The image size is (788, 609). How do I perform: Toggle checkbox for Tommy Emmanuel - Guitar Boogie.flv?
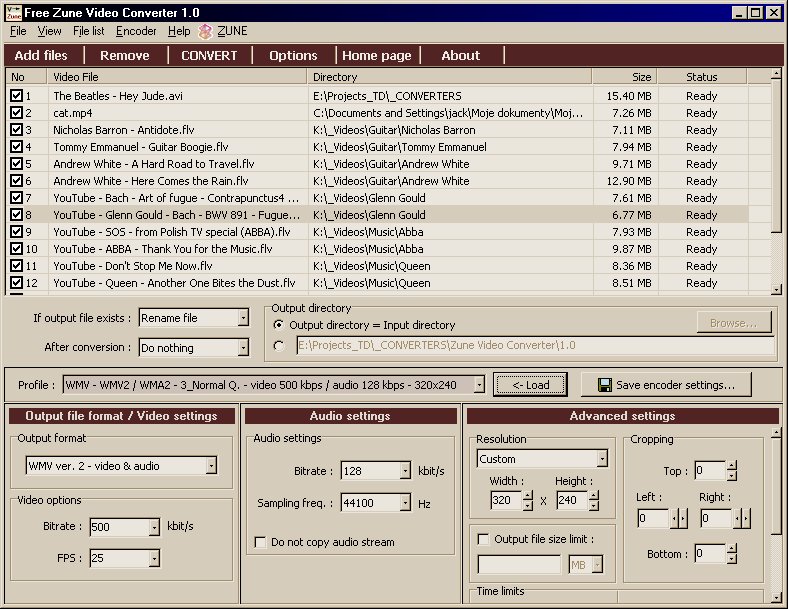click(x=16, y=147)
